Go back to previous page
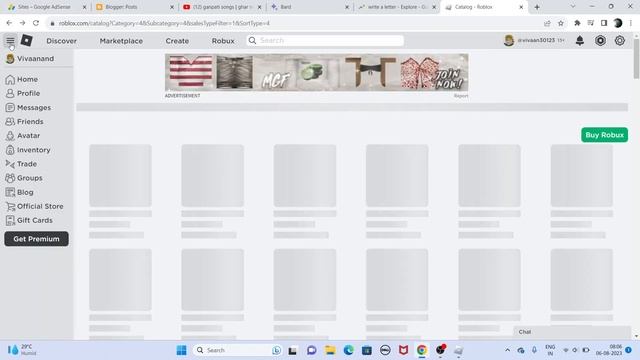This screenshot has width=640, height=360. (9, 23)
